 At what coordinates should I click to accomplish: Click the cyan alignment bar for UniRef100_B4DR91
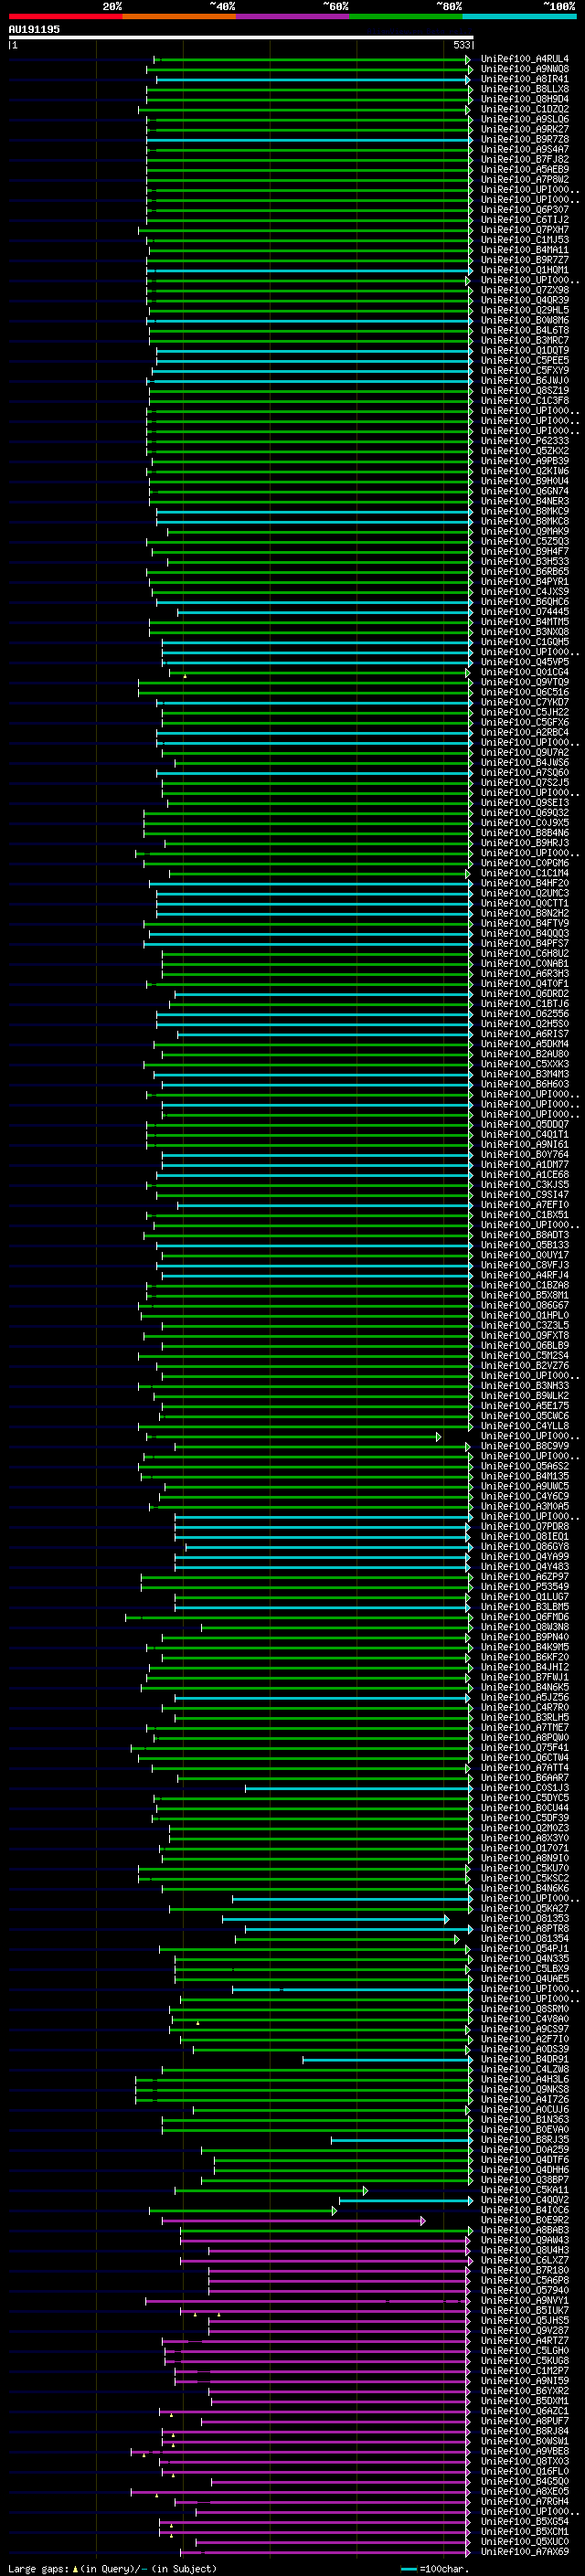click(x=387, y=2058)
